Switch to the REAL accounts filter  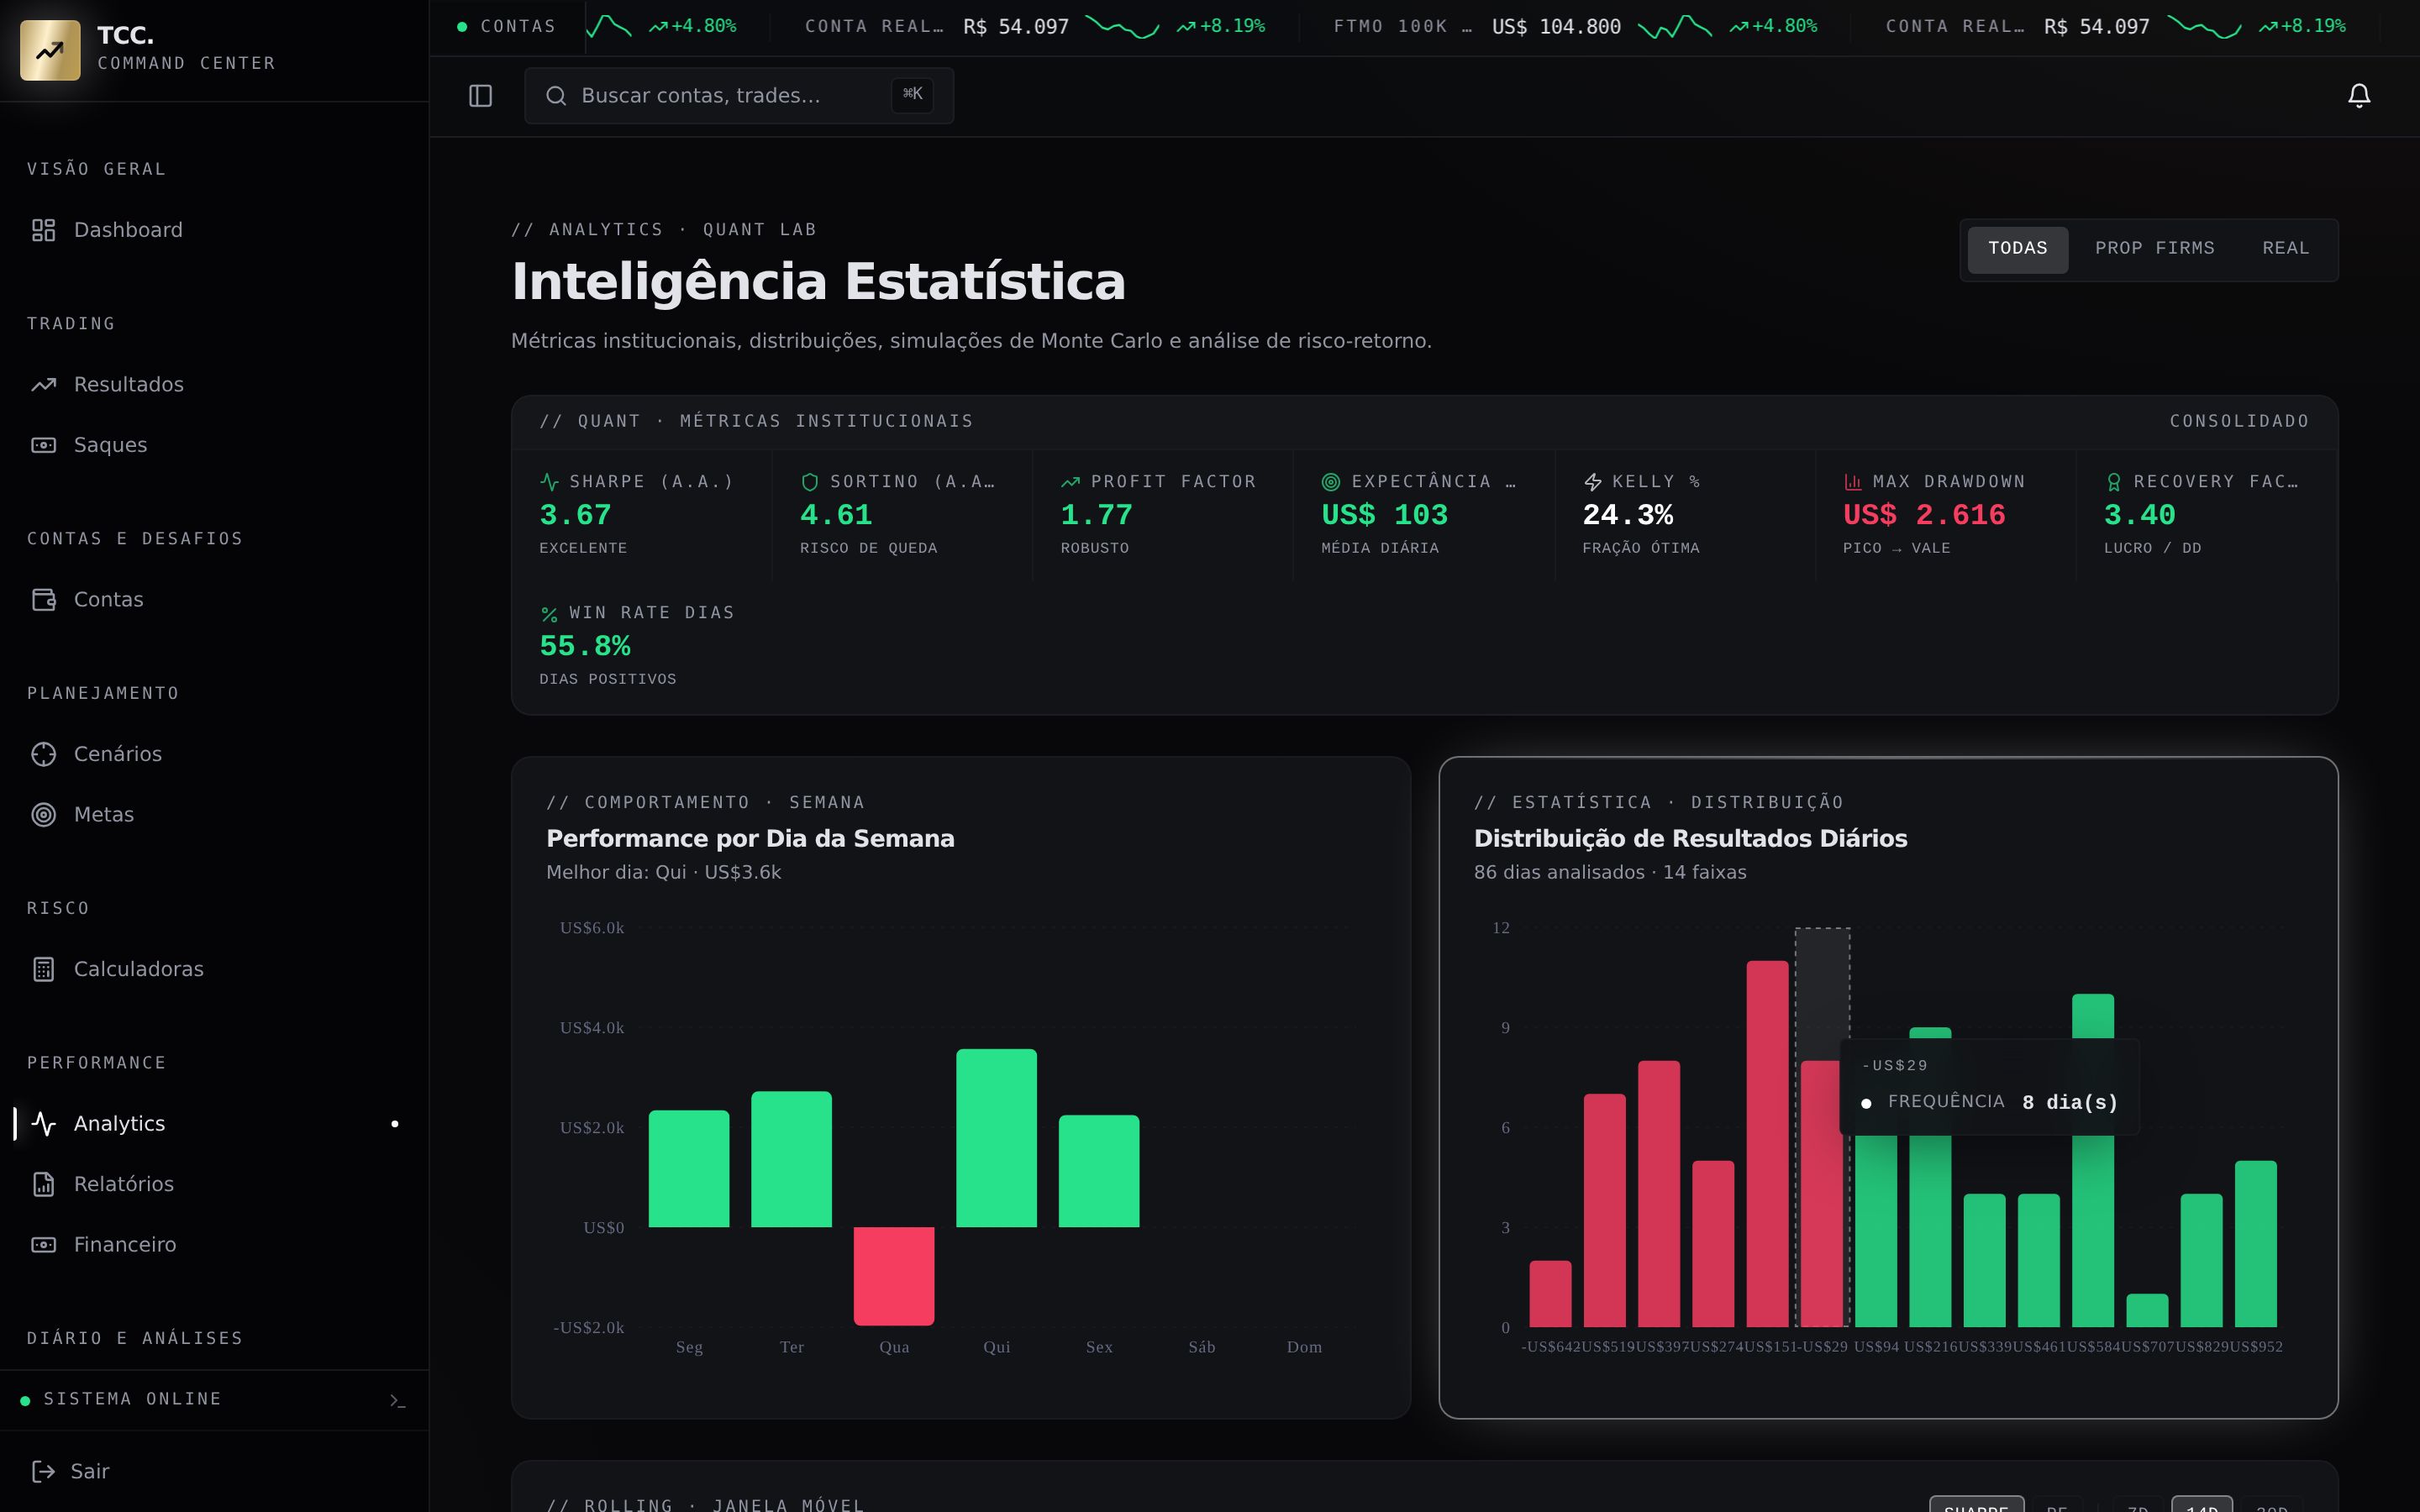pyautogui.click(x=2285, y=249)
